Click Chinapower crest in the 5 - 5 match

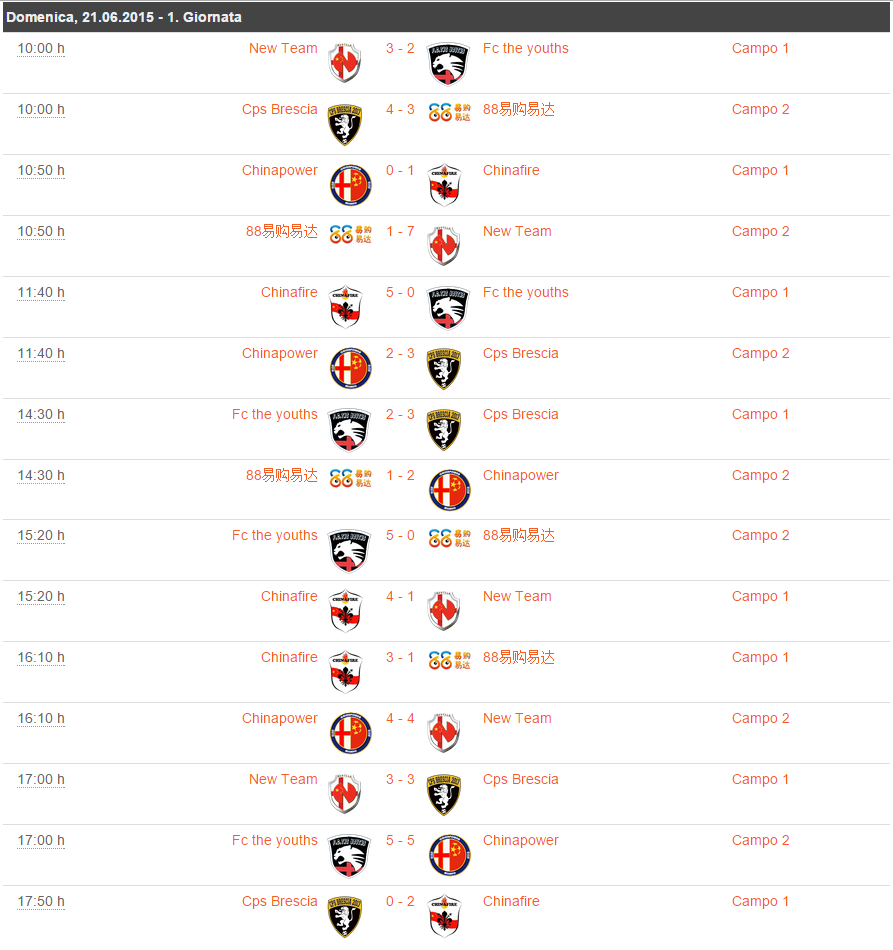point(449,855)
